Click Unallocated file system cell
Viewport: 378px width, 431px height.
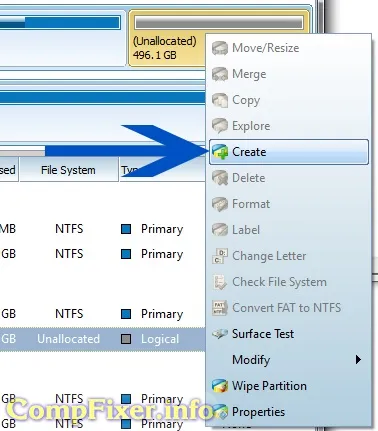point(68,339)
